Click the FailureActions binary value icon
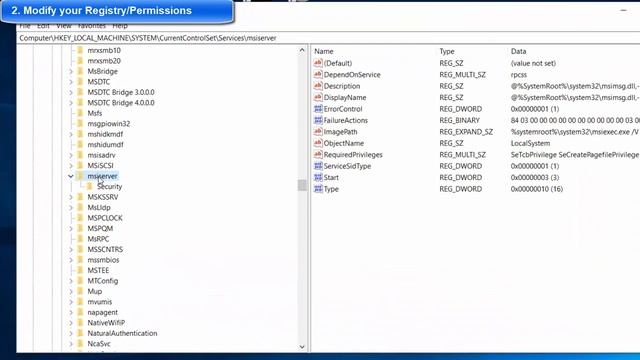This screenshot has width=640, height=360. (x=318, y=120)
